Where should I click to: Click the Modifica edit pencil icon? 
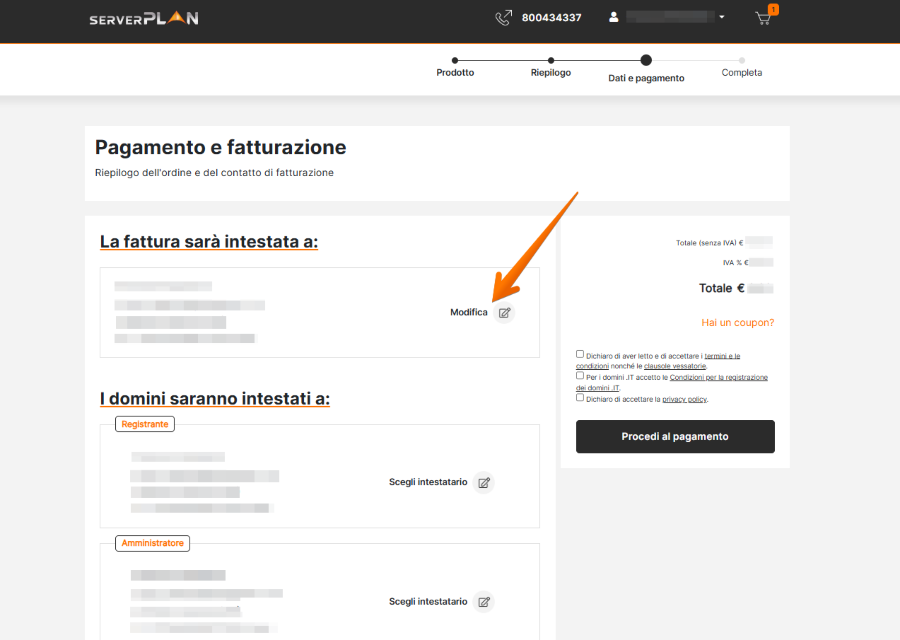coord(505,313)
